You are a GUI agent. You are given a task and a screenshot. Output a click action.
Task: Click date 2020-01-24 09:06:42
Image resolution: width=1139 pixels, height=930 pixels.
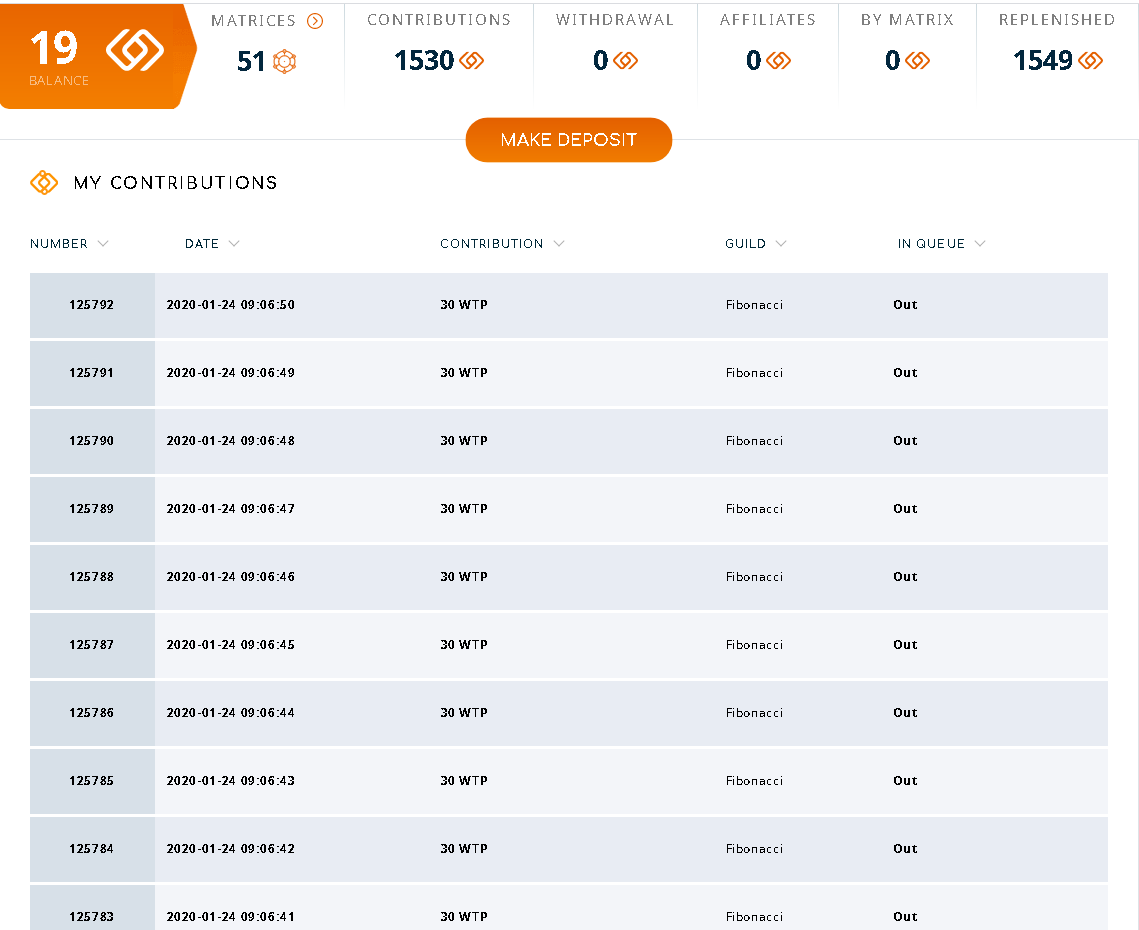point(230,849)
